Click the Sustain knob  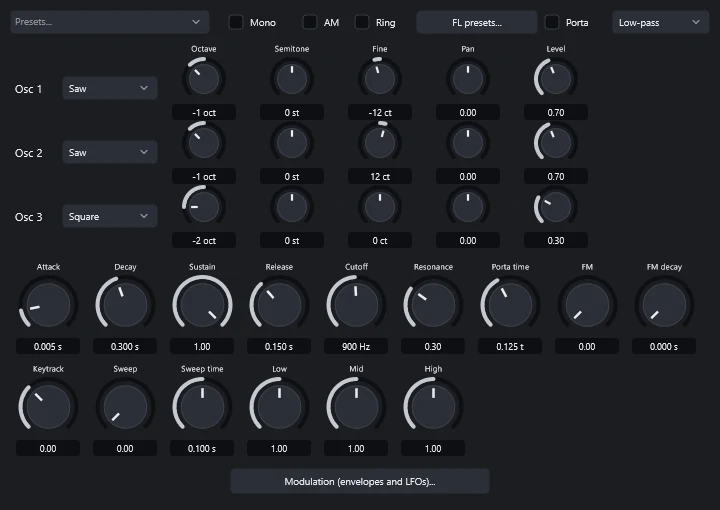(x=202, y=304)
